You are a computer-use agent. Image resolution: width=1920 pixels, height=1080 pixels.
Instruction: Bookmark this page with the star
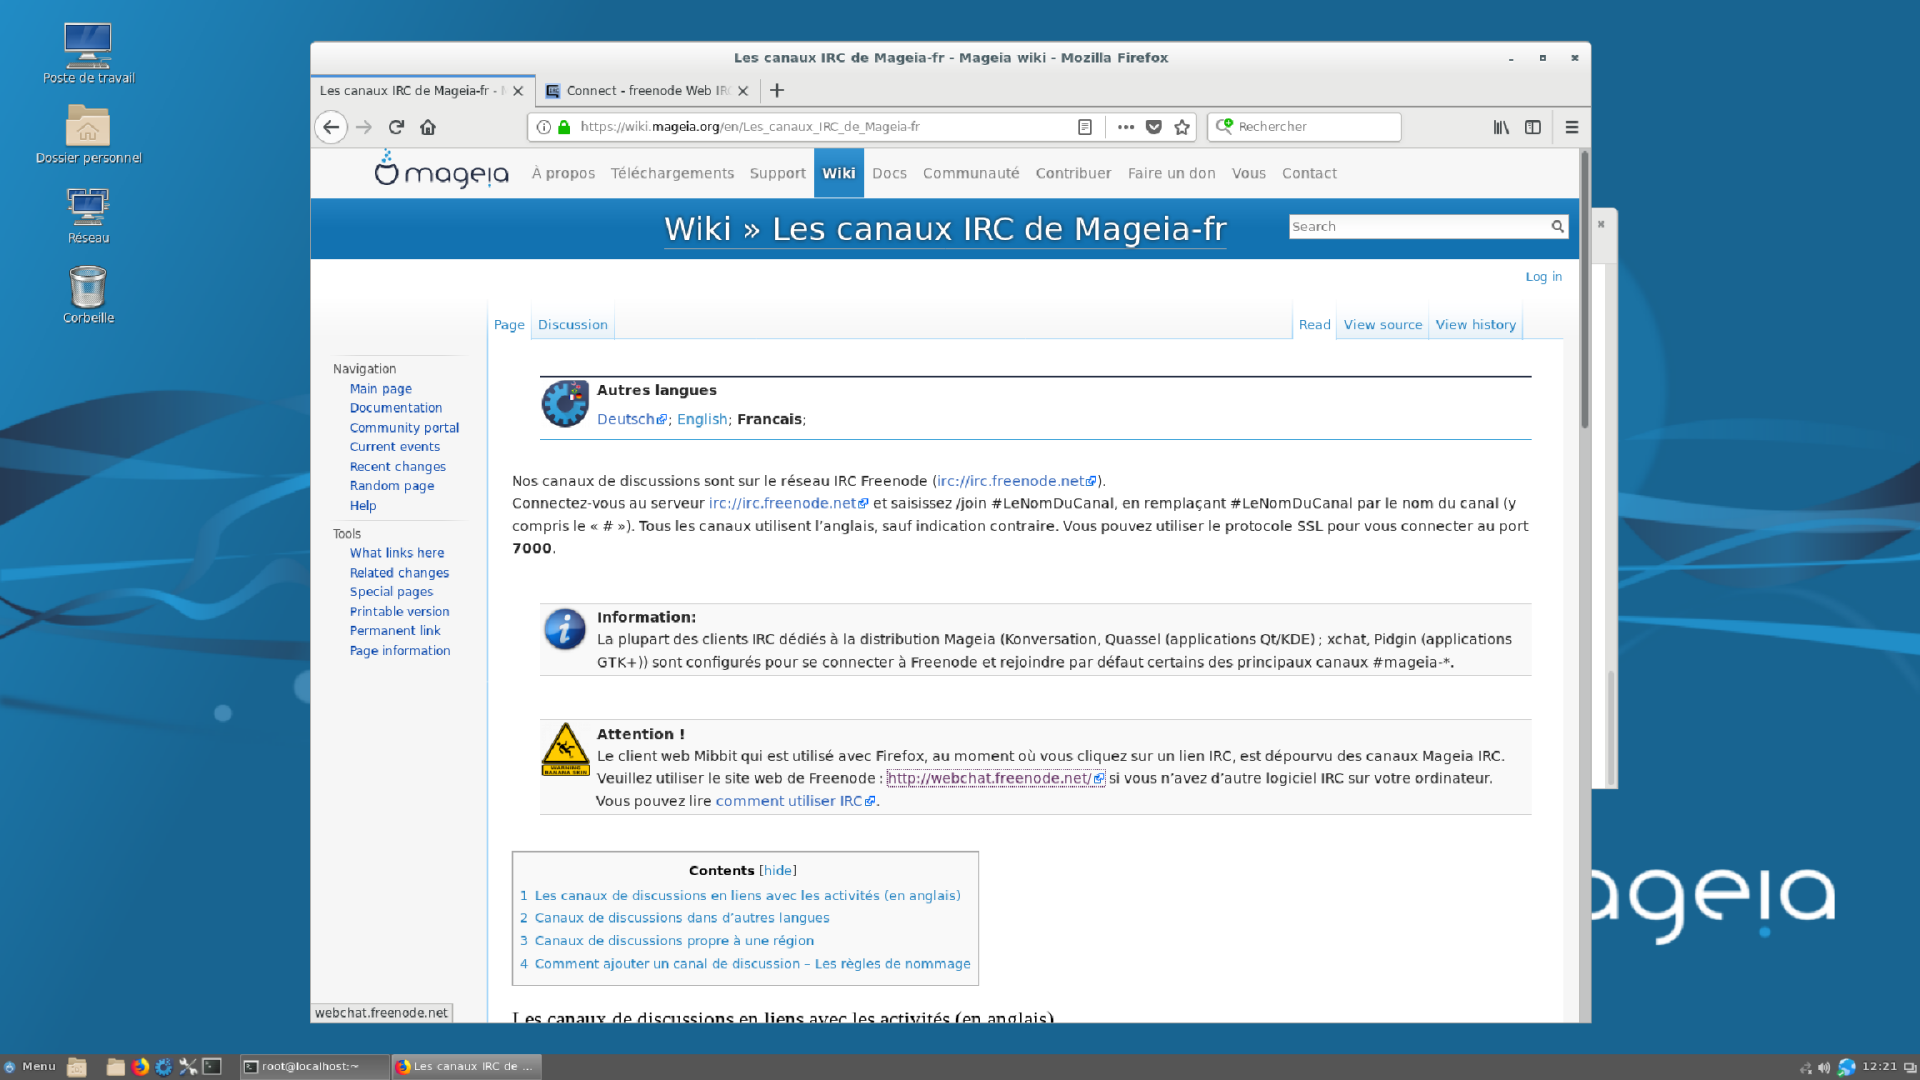point(1182,127)
